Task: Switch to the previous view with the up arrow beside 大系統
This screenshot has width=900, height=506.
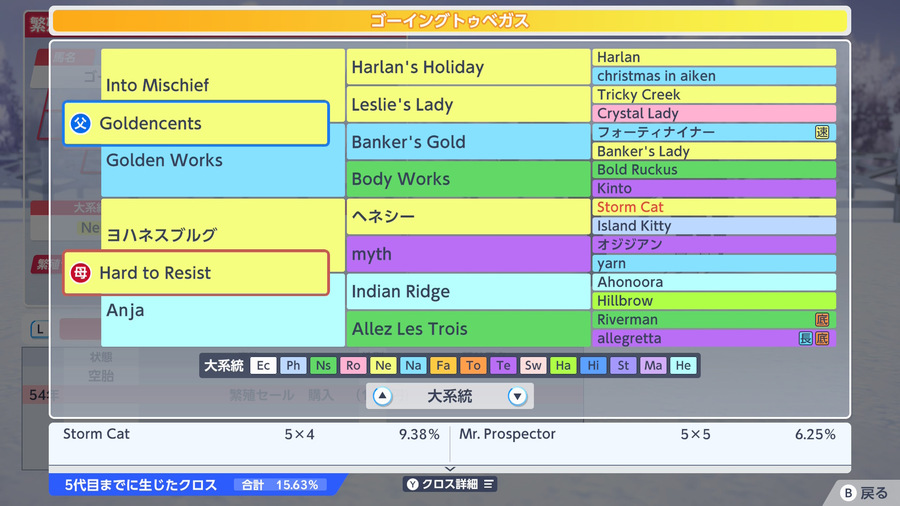Action: click(x=382, y=396)
